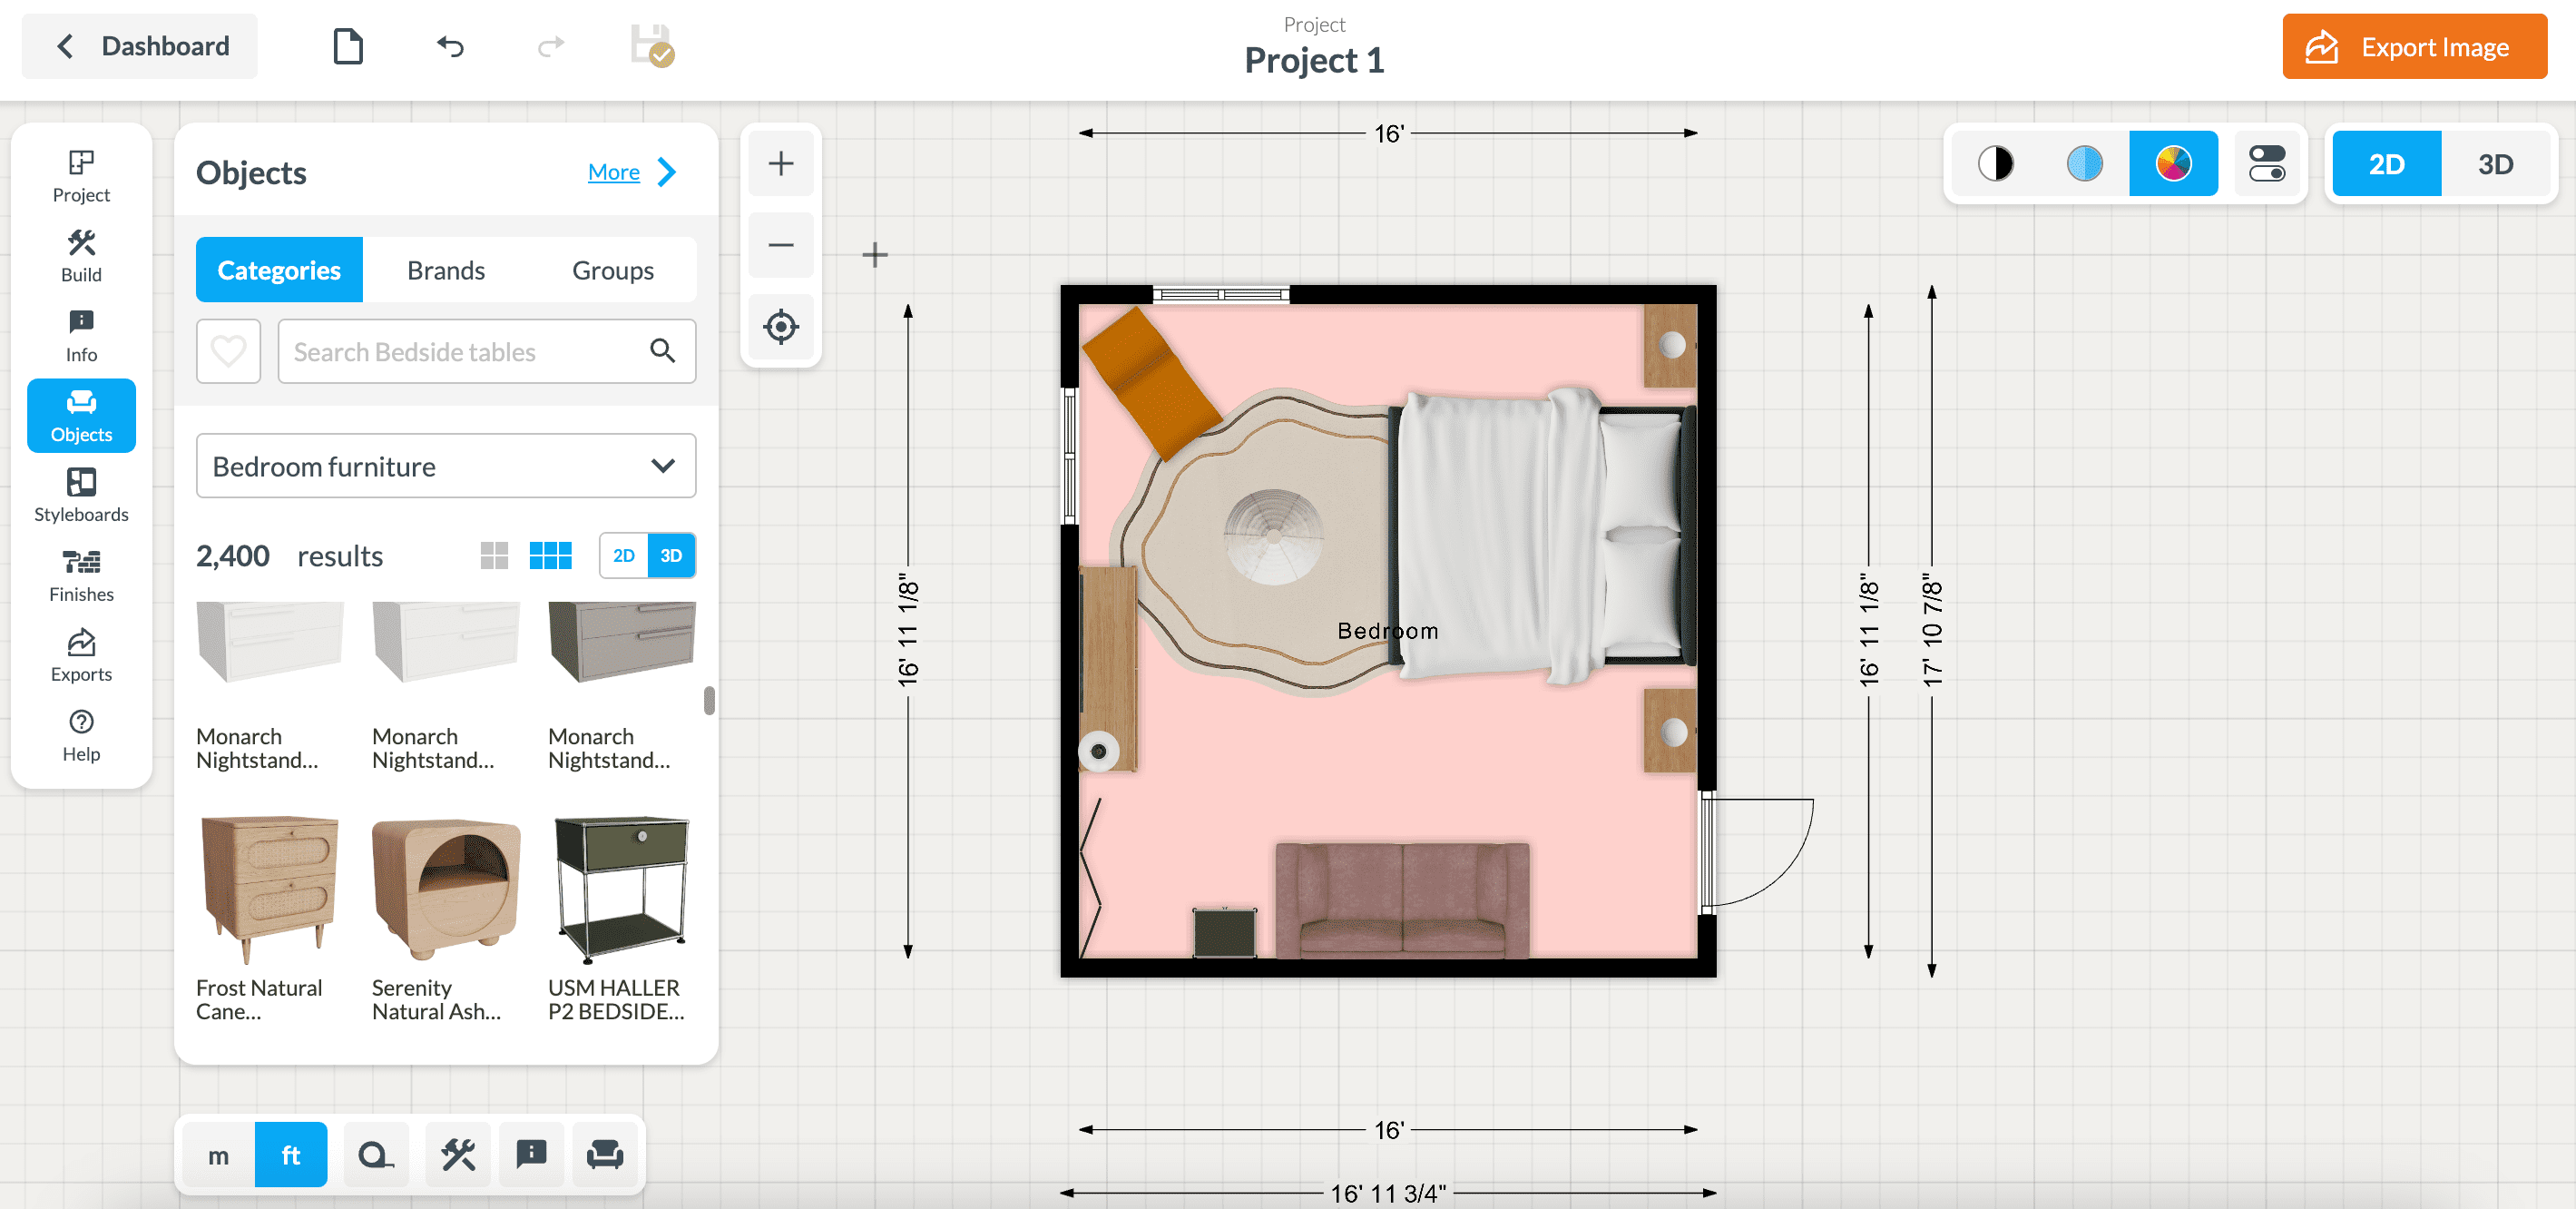Open the Finishes sidebar panel

[81, 575]
